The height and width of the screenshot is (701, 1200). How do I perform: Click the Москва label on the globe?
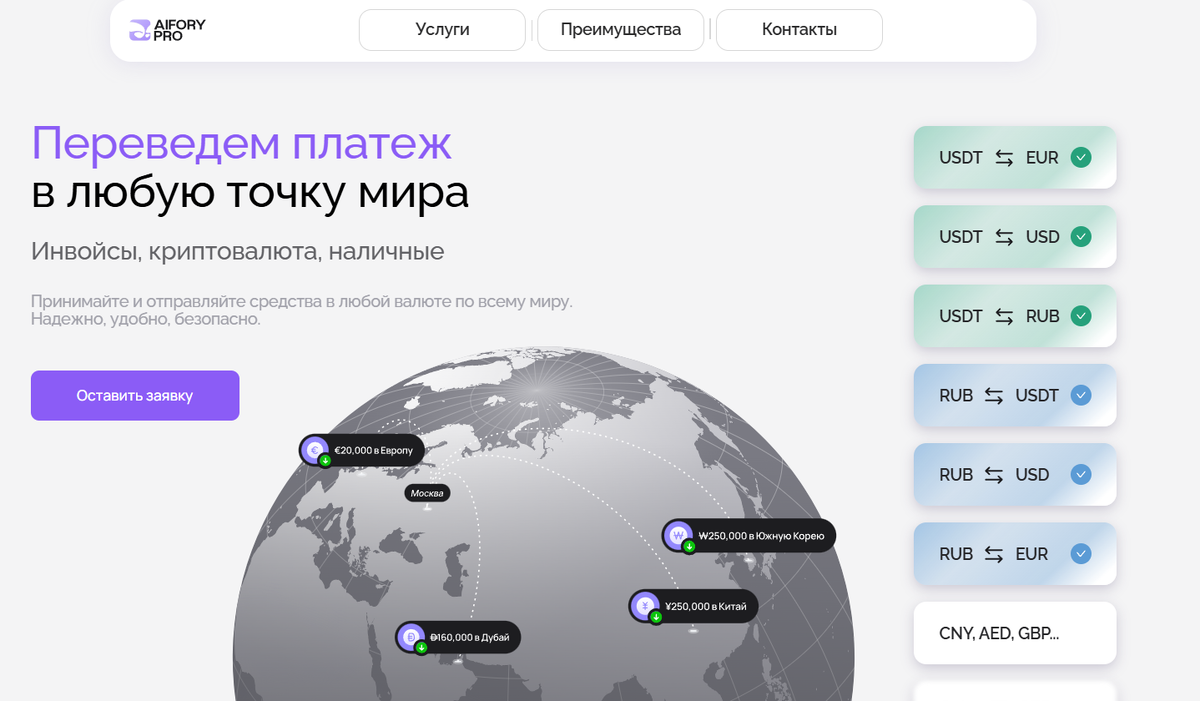[x=427, y=492]
